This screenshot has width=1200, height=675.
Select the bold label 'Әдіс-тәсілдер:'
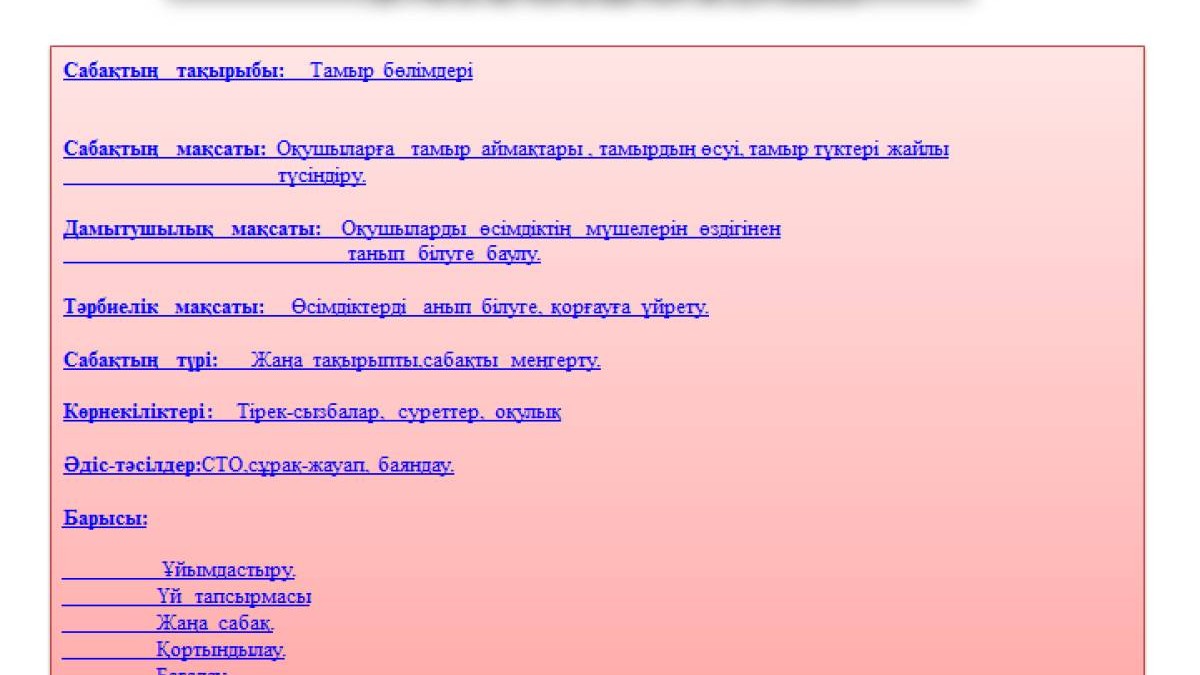(x=132, y=465)
